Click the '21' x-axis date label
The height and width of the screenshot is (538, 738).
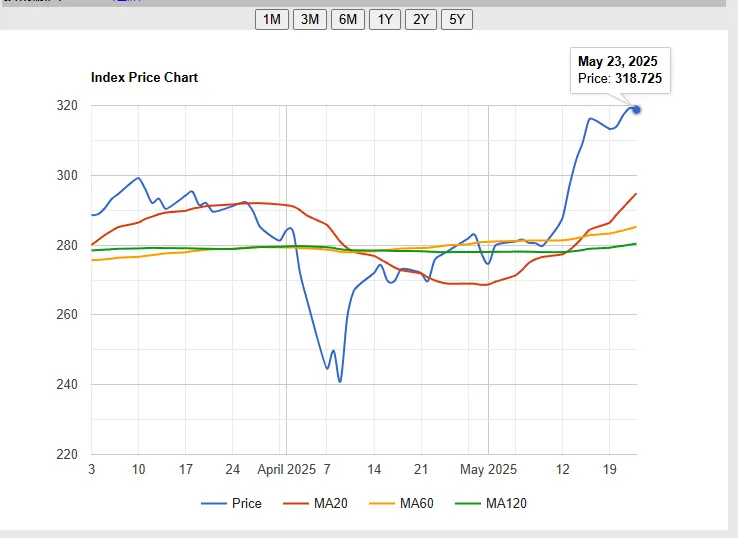pyautogui.click(x=421, y=469)
